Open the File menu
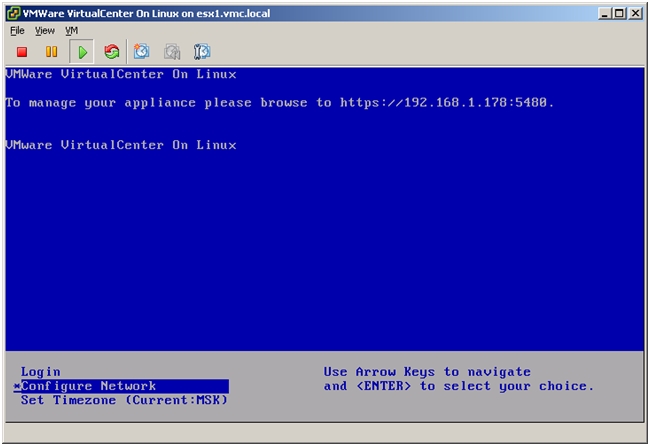Image resolution: width=650 pixels, height=446 pixels. pyautogui.click(x=17, y=31)
